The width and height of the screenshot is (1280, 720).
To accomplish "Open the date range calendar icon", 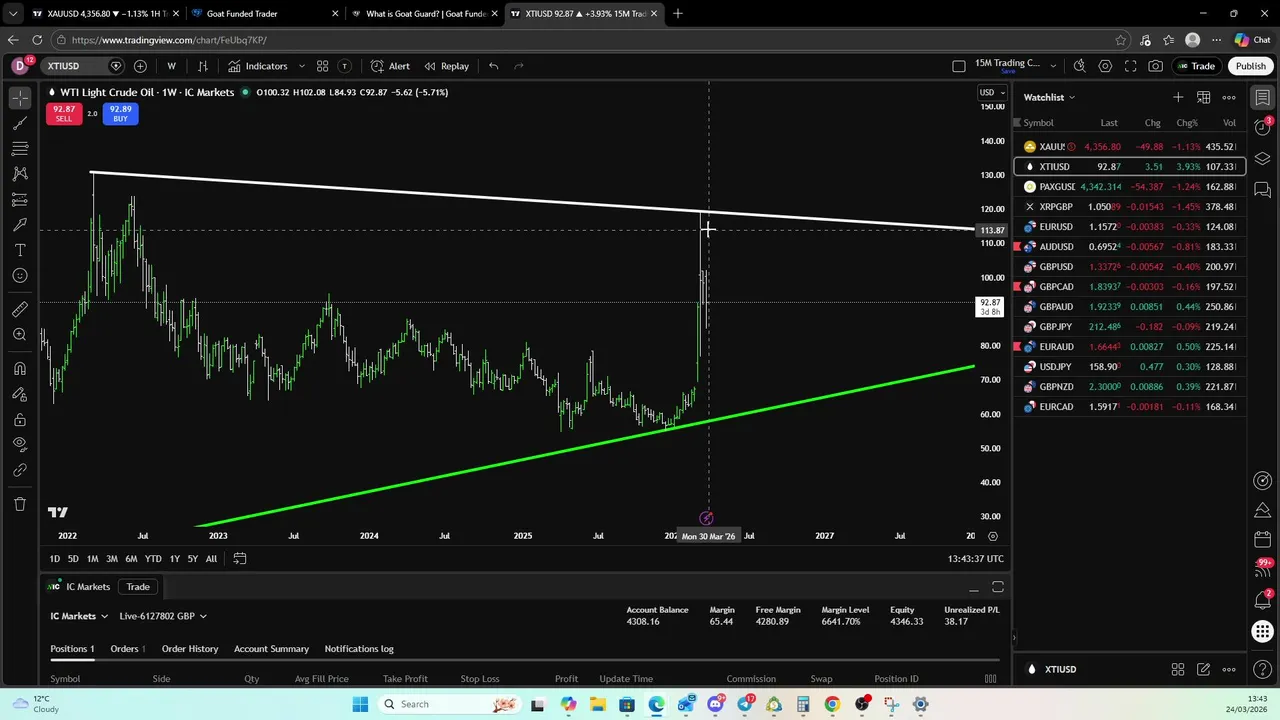I will 240,559.
